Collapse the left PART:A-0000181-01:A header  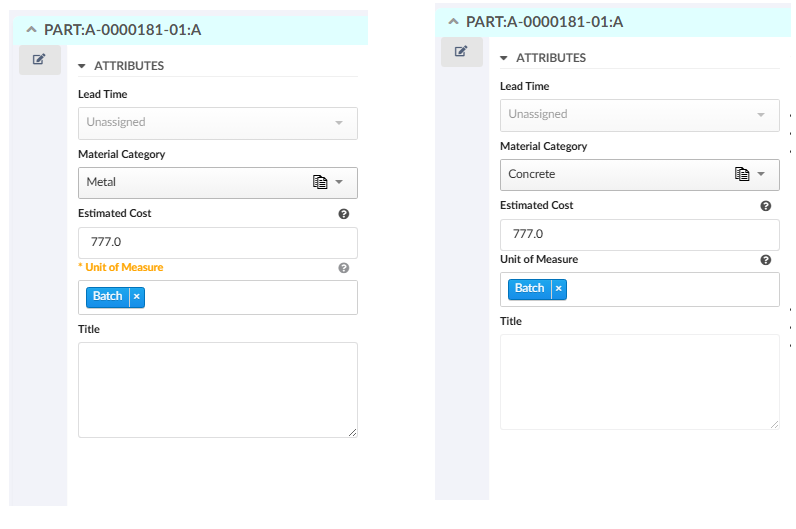[30, 30]
